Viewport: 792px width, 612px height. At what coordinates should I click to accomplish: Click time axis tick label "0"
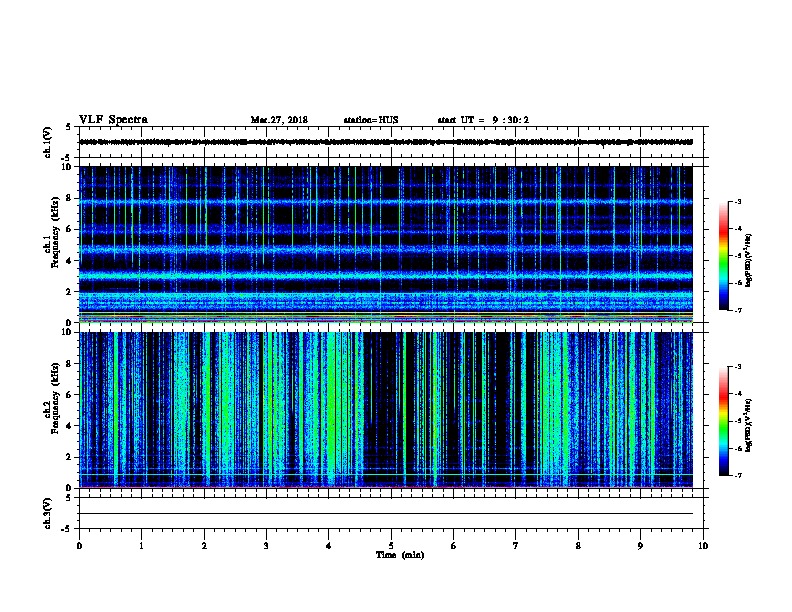[x=79, y=545]
